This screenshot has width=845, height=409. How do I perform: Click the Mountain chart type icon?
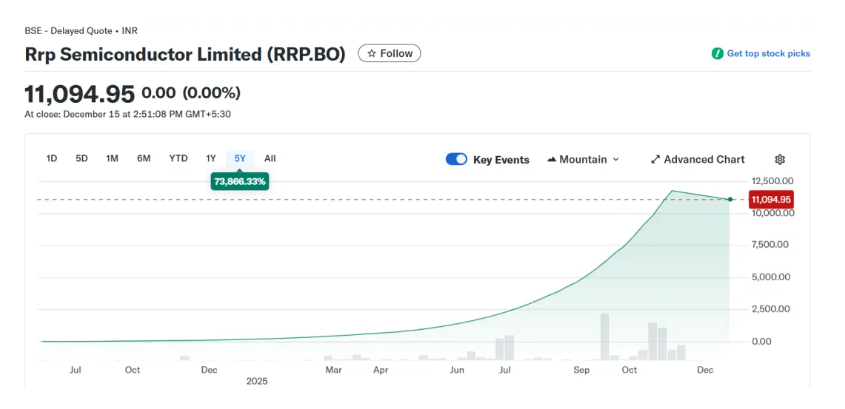coord(552,159)
